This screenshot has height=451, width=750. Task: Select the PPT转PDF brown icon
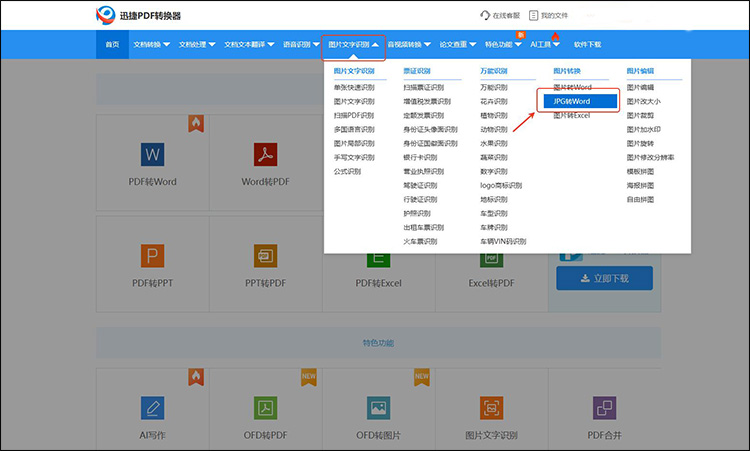(x=265, y=256)
